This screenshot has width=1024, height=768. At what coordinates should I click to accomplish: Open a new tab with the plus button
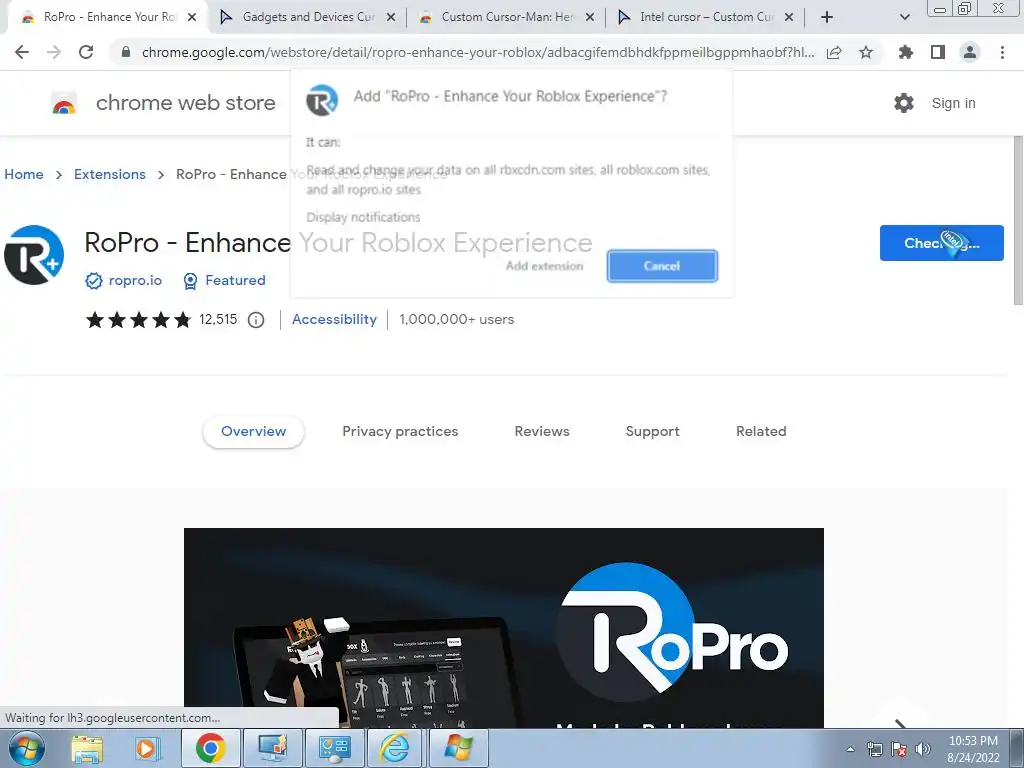[827, 18]
